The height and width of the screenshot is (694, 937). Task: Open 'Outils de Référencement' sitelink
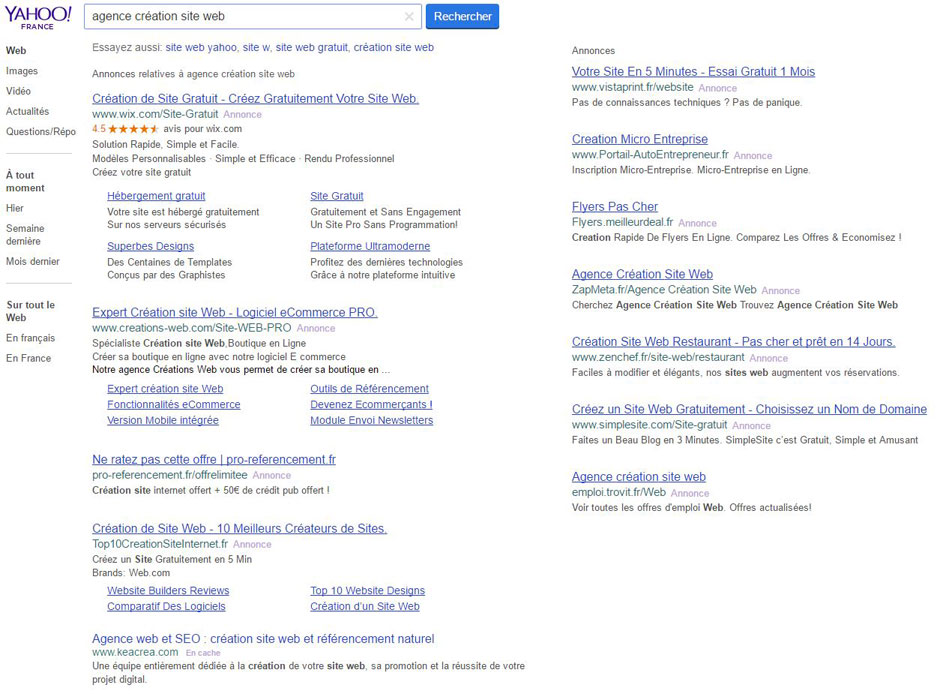[369, 389]
